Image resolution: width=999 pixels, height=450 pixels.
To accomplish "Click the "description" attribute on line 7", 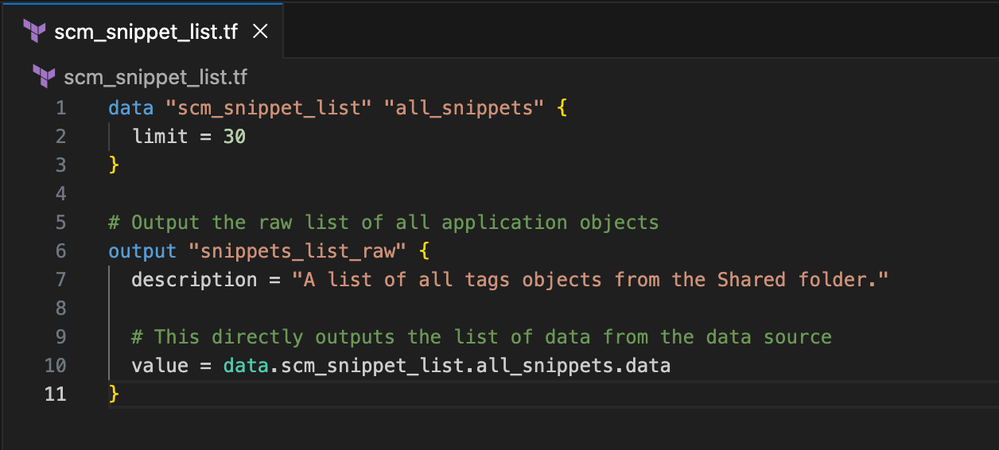I will 194,280.
